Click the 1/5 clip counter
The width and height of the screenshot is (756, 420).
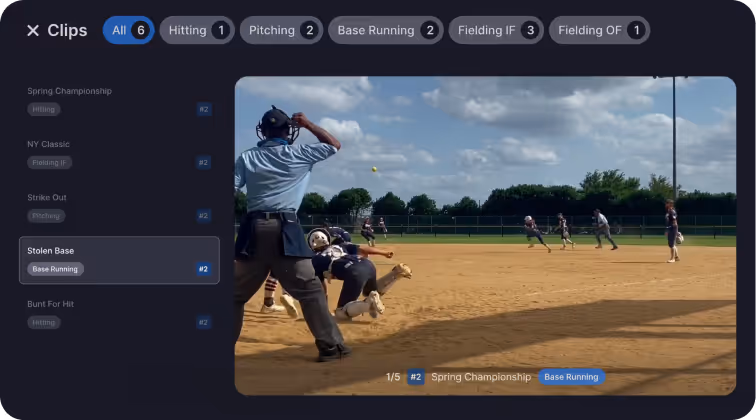(x=393, y=377)
